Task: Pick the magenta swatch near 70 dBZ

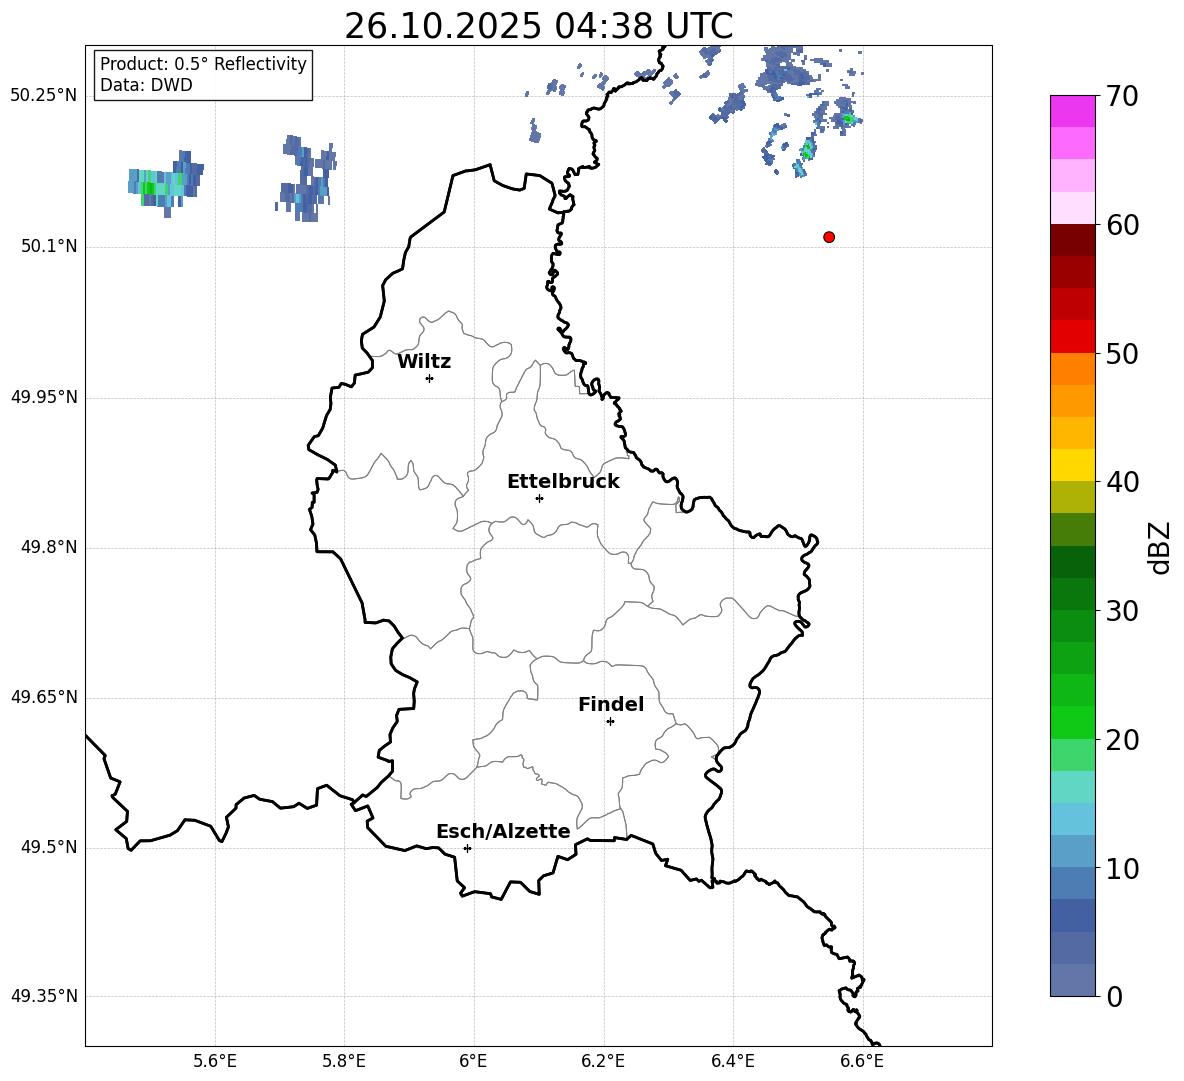Action: coord(1073,112)
